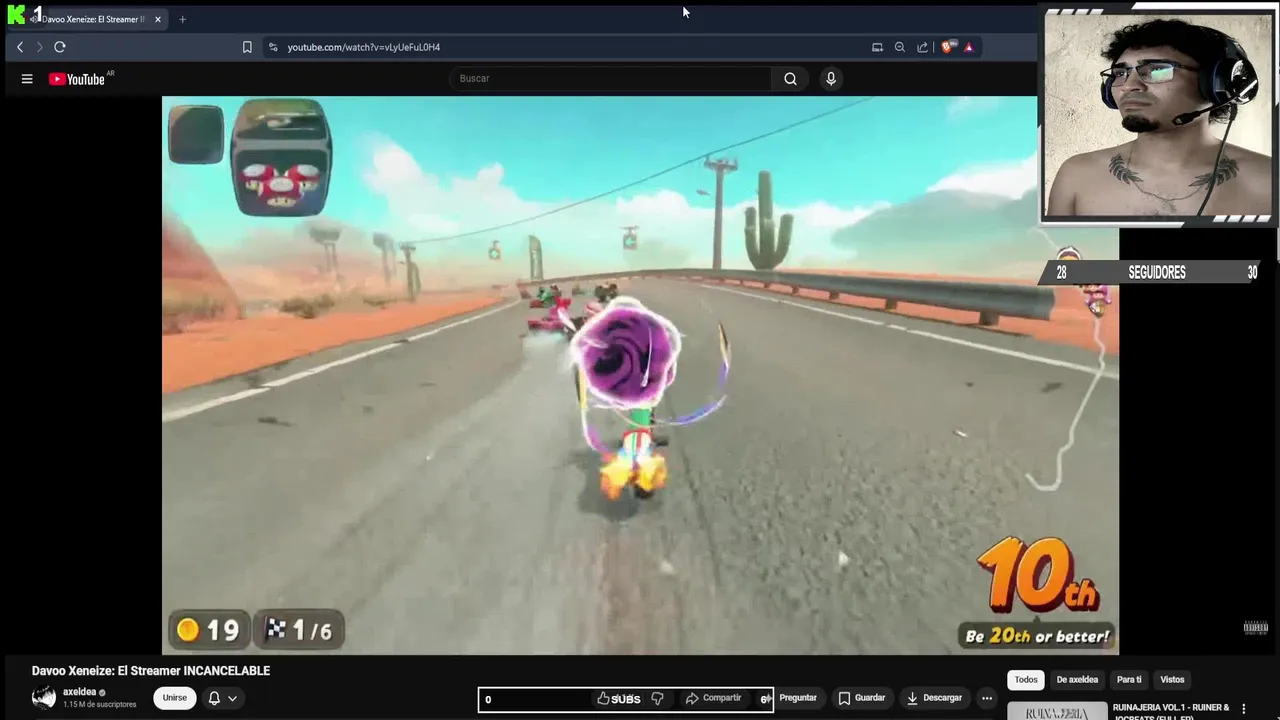
Task: Select the Para ti filter chip
Action: point(1129,680)
